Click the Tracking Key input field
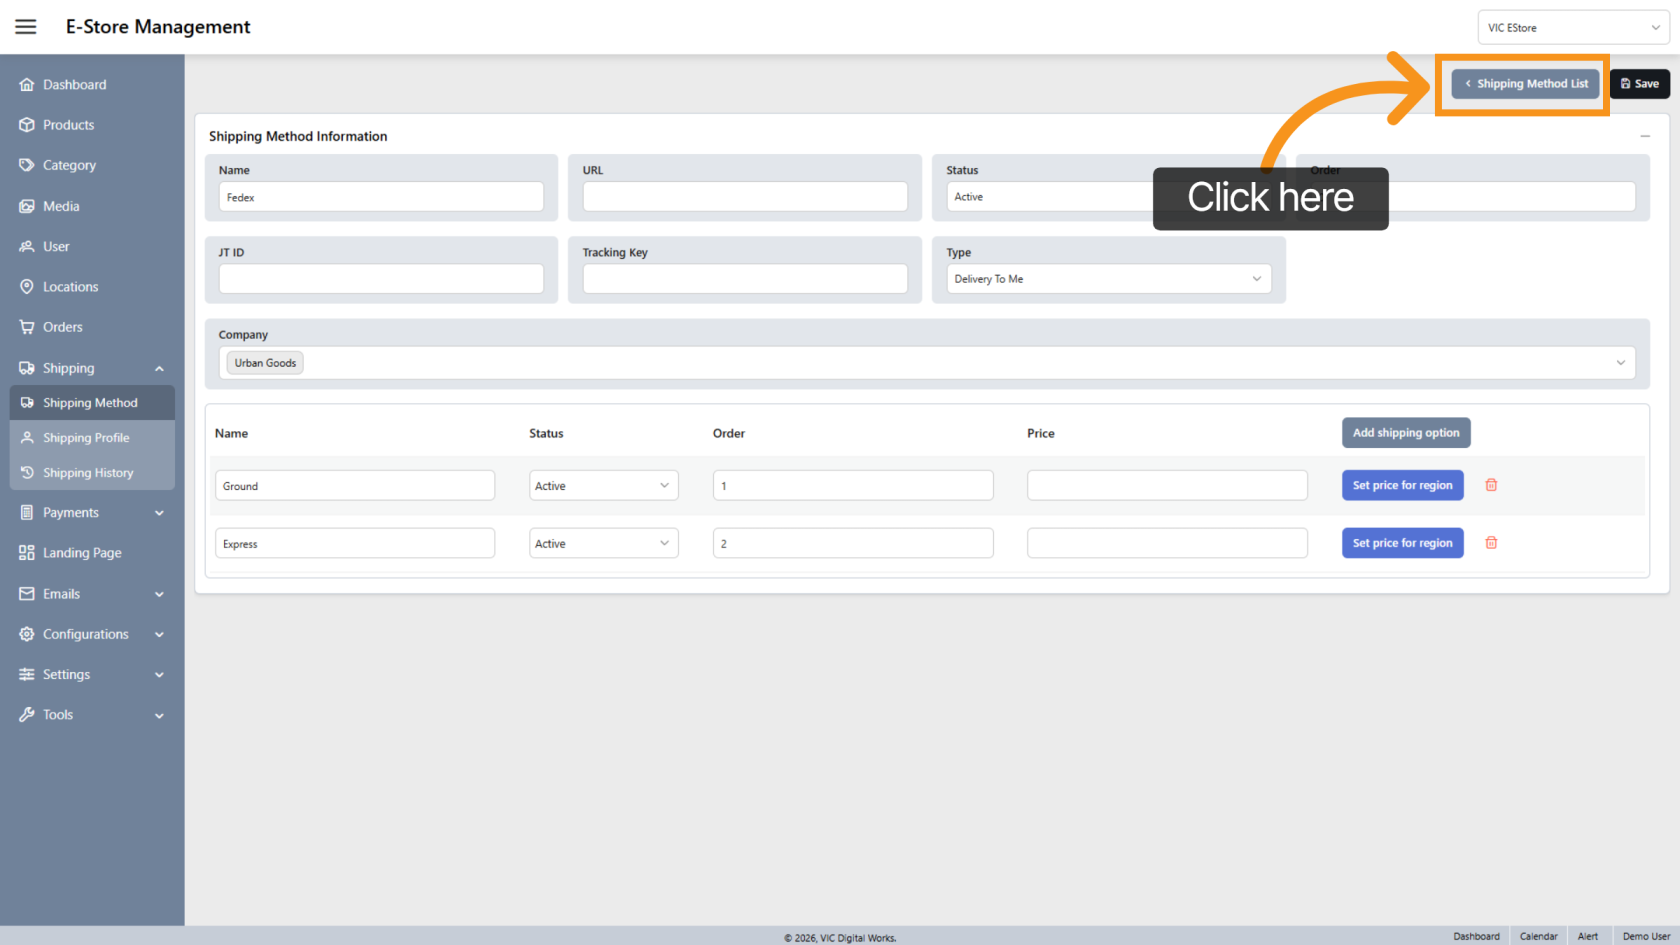1680x945 pixels. coord(745,279)
